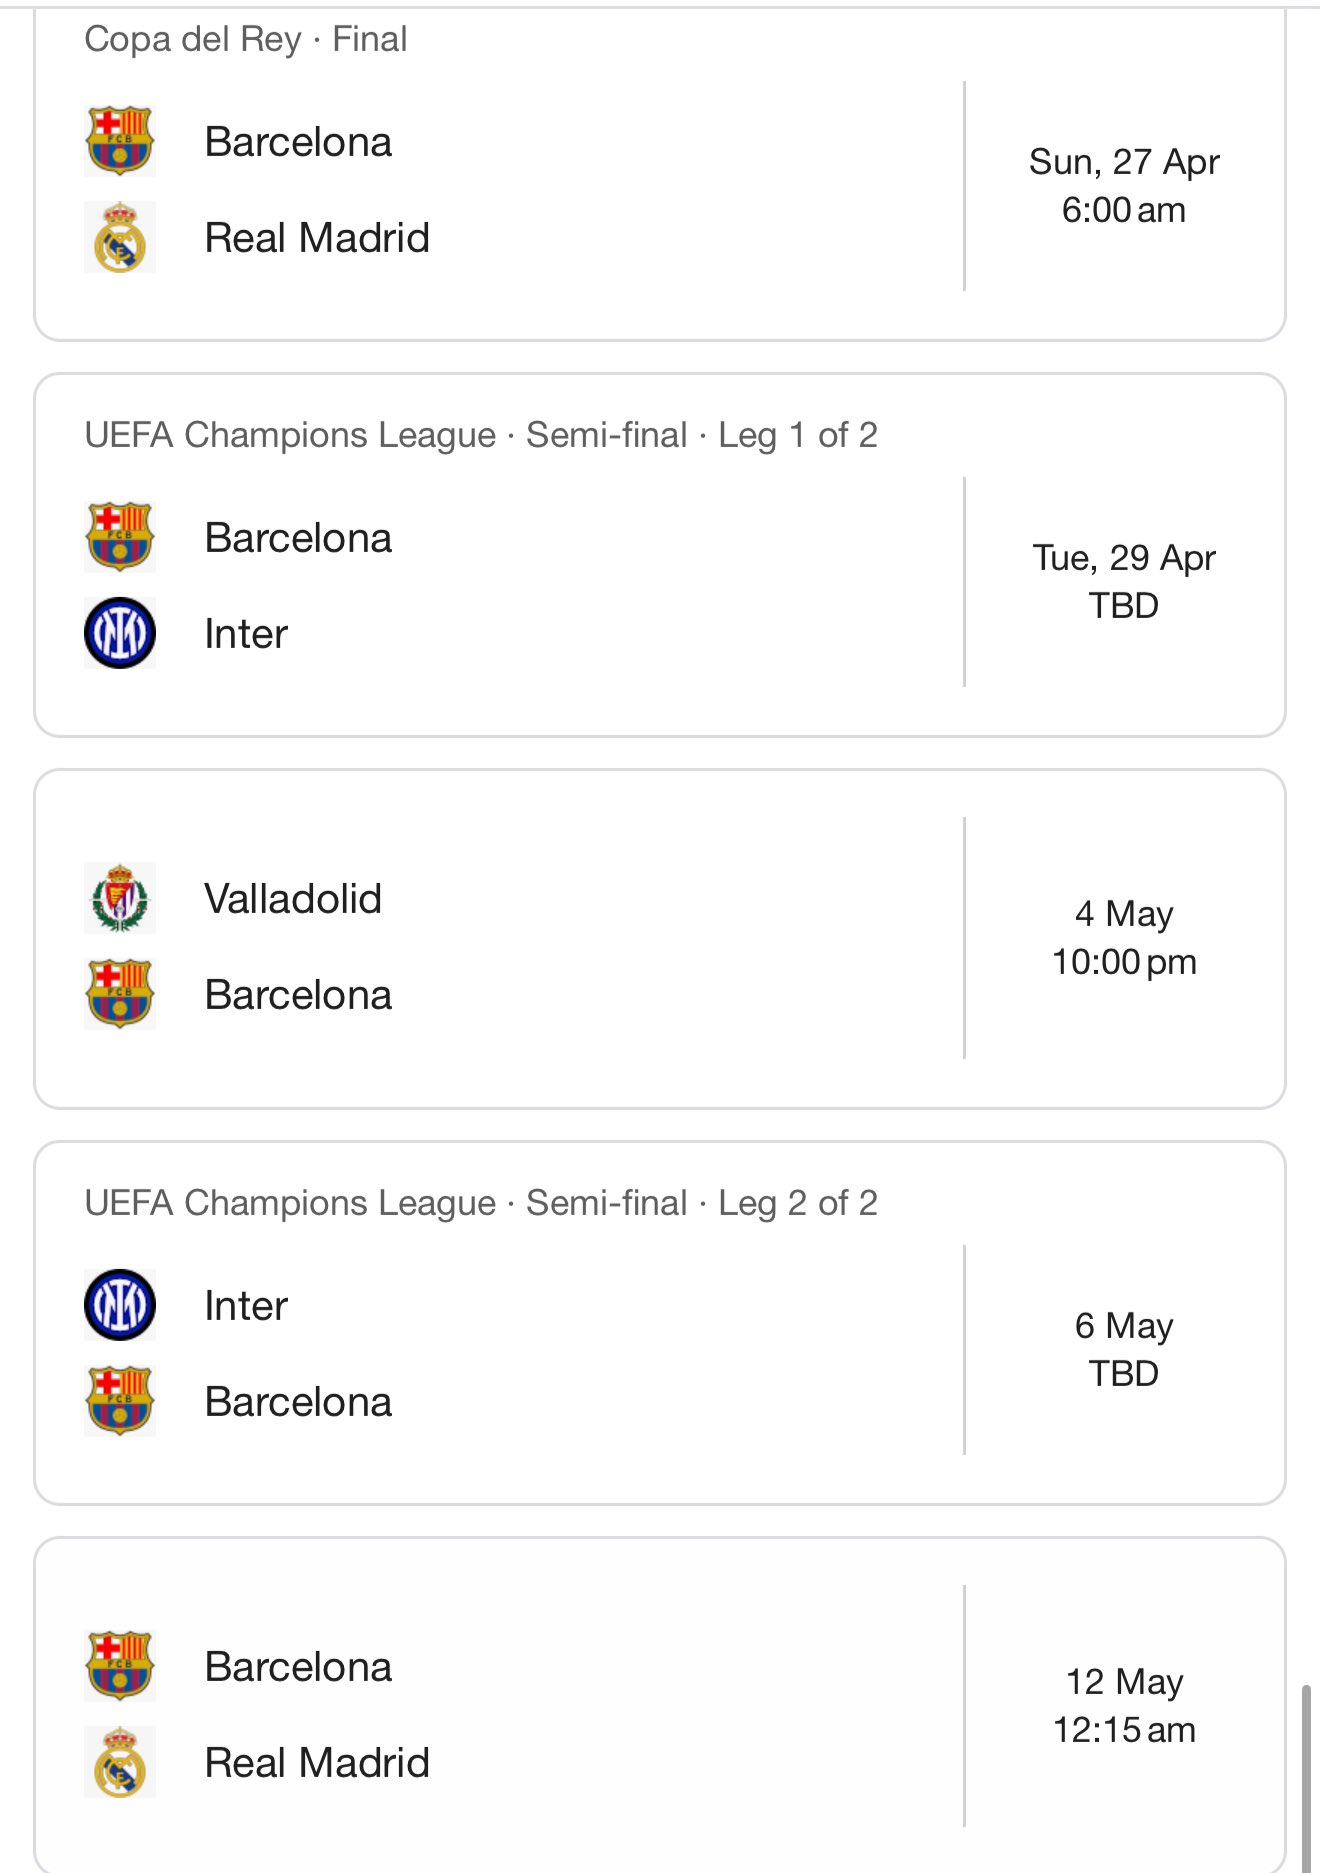Open the 4 May 10:00 pm match time

[x=1124, y=938]
